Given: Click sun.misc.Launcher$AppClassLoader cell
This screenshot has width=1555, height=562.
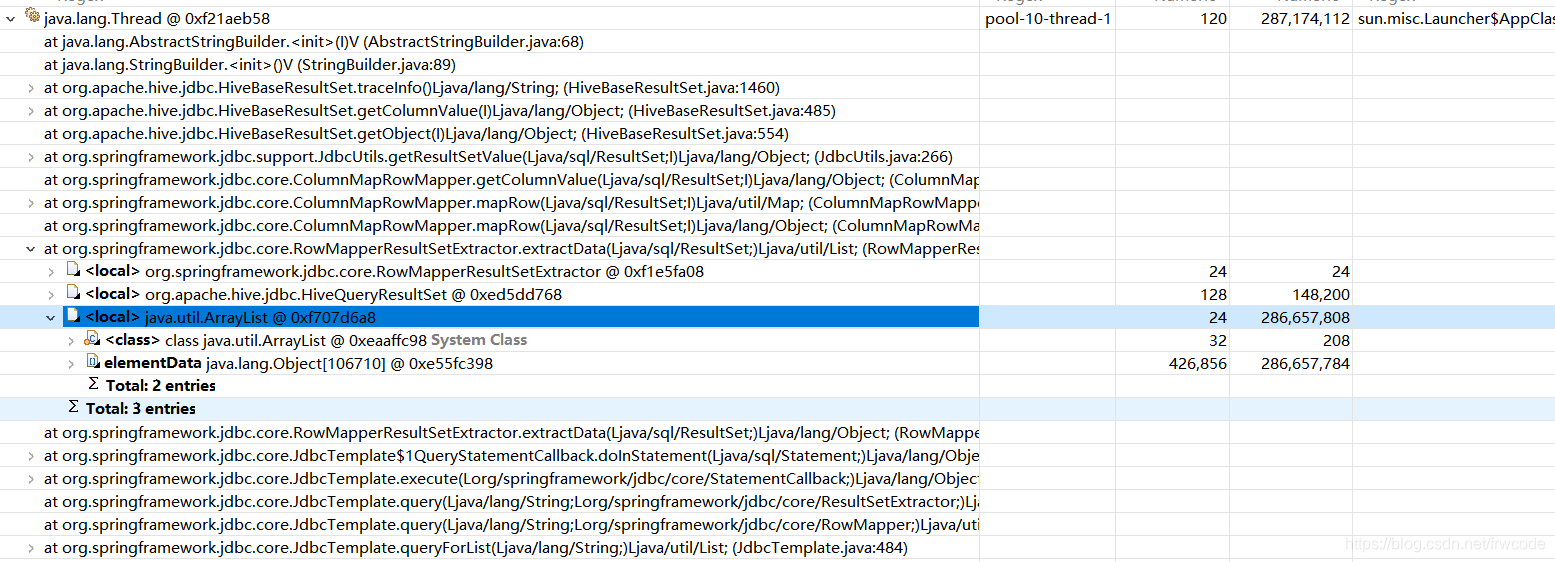Looking at the screenshot, I should tap(1456, 18).
